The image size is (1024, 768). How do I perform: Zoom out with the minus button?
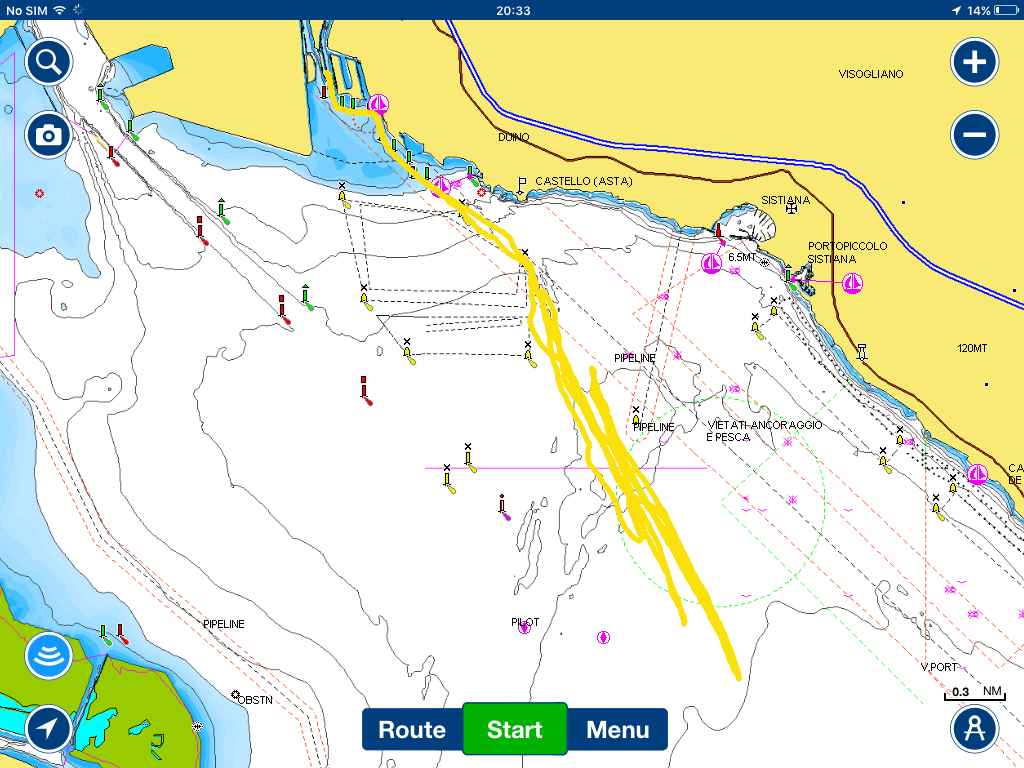[x=974, y=134]
